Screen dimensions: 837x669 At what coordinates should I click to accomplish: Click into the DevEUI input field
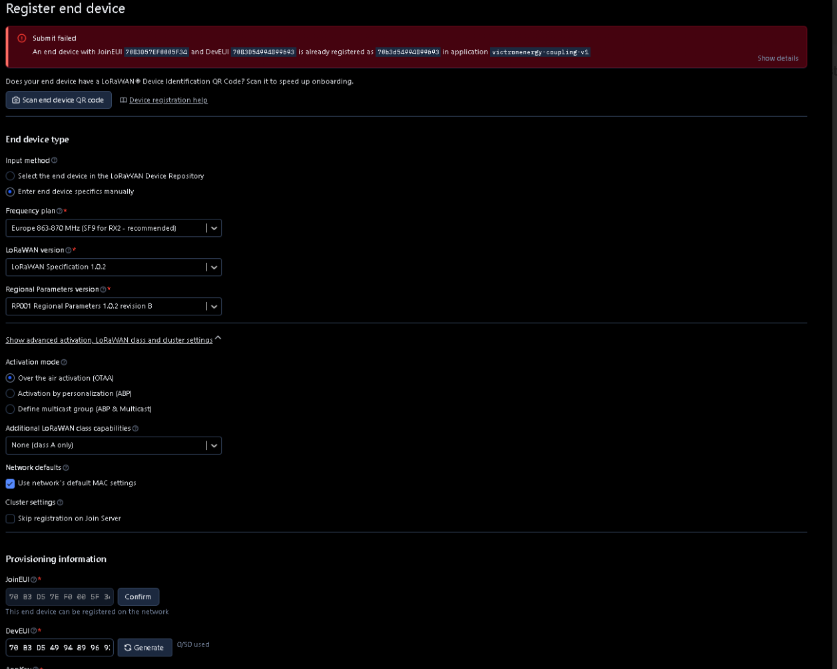click(x=60, y=647)
